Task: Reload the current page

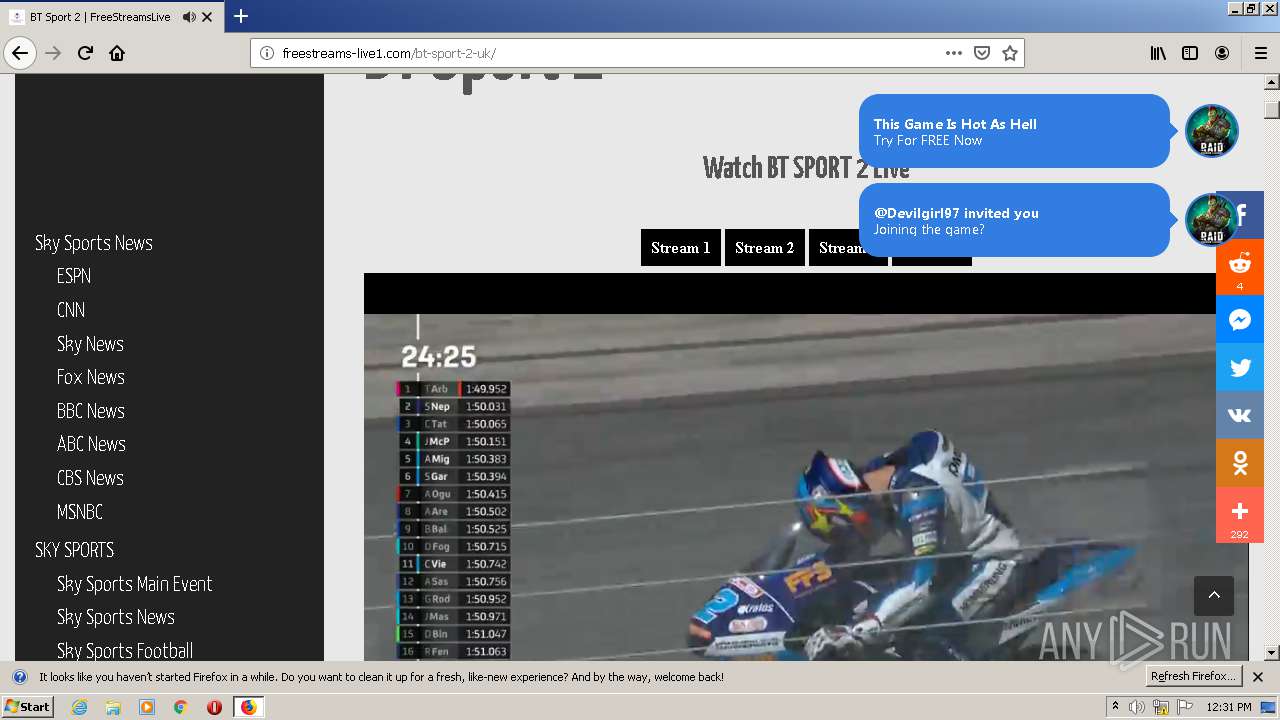Action: tap(85, 53)
